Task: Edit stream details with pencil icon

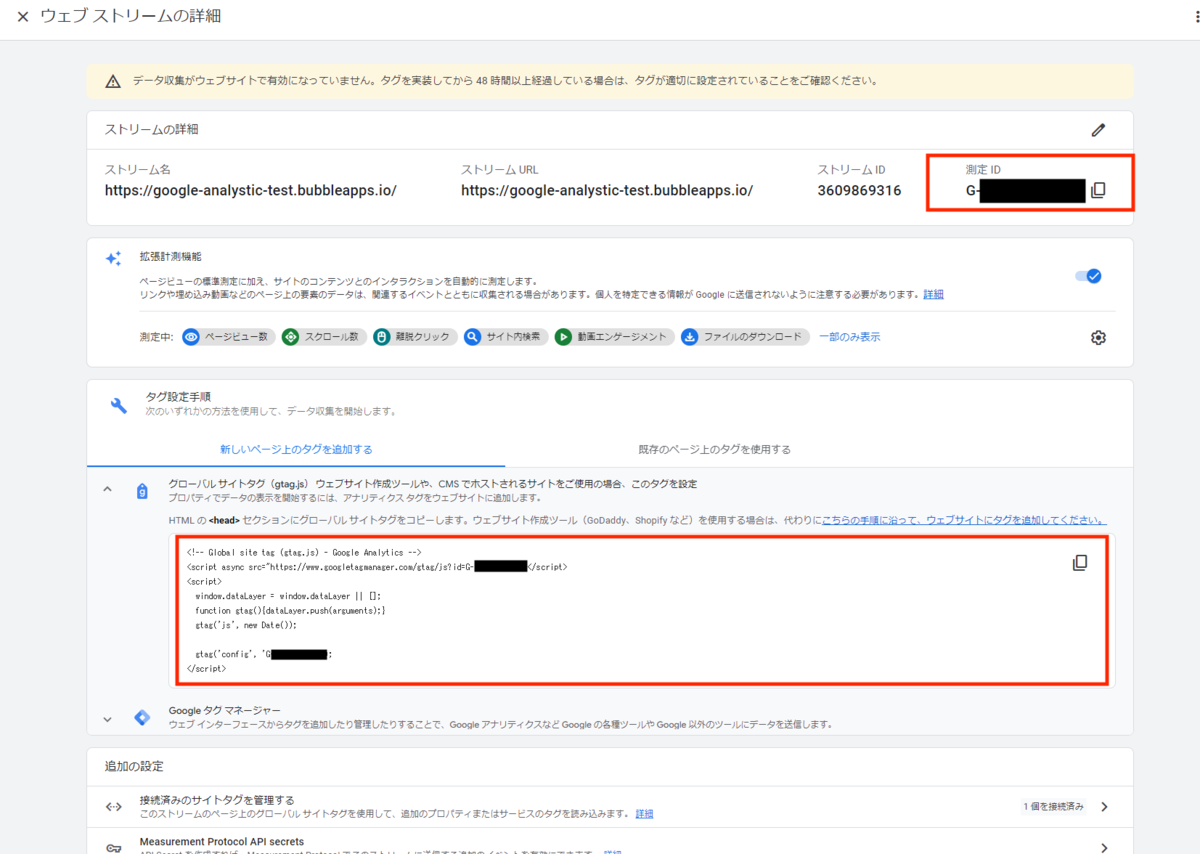Action: click(x=1098, y=130)
